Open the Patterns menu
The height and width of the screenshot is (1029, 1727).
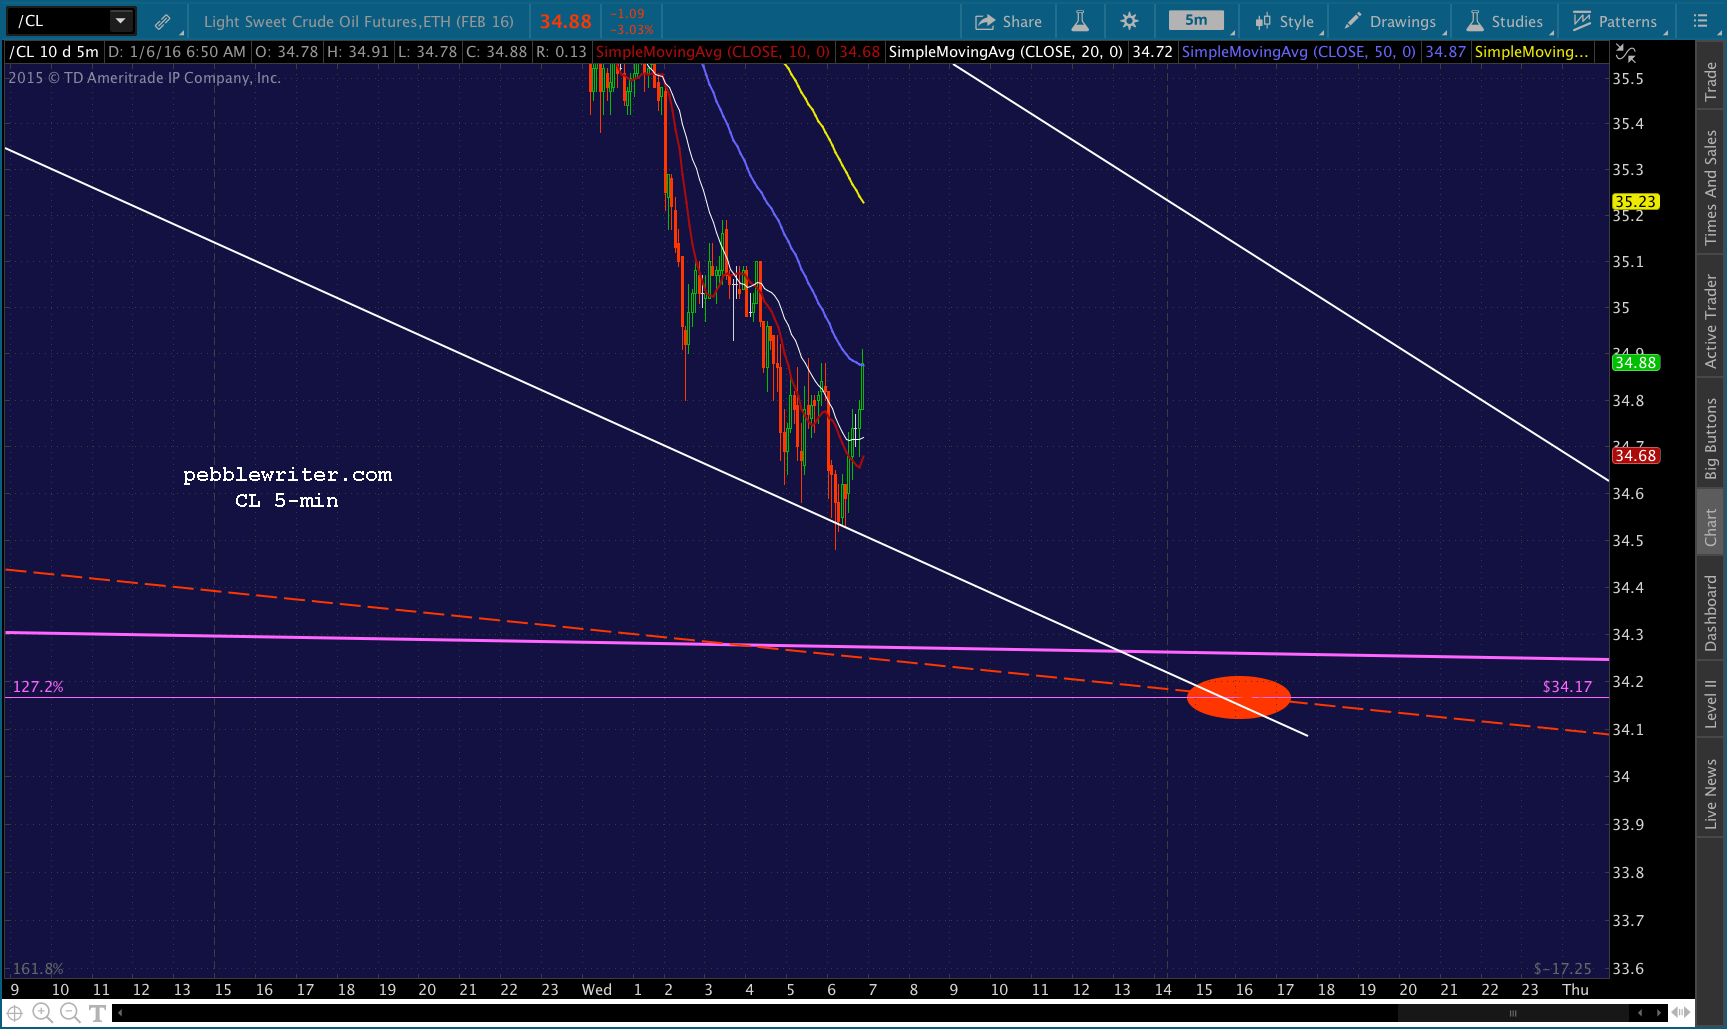[1615, 21]
